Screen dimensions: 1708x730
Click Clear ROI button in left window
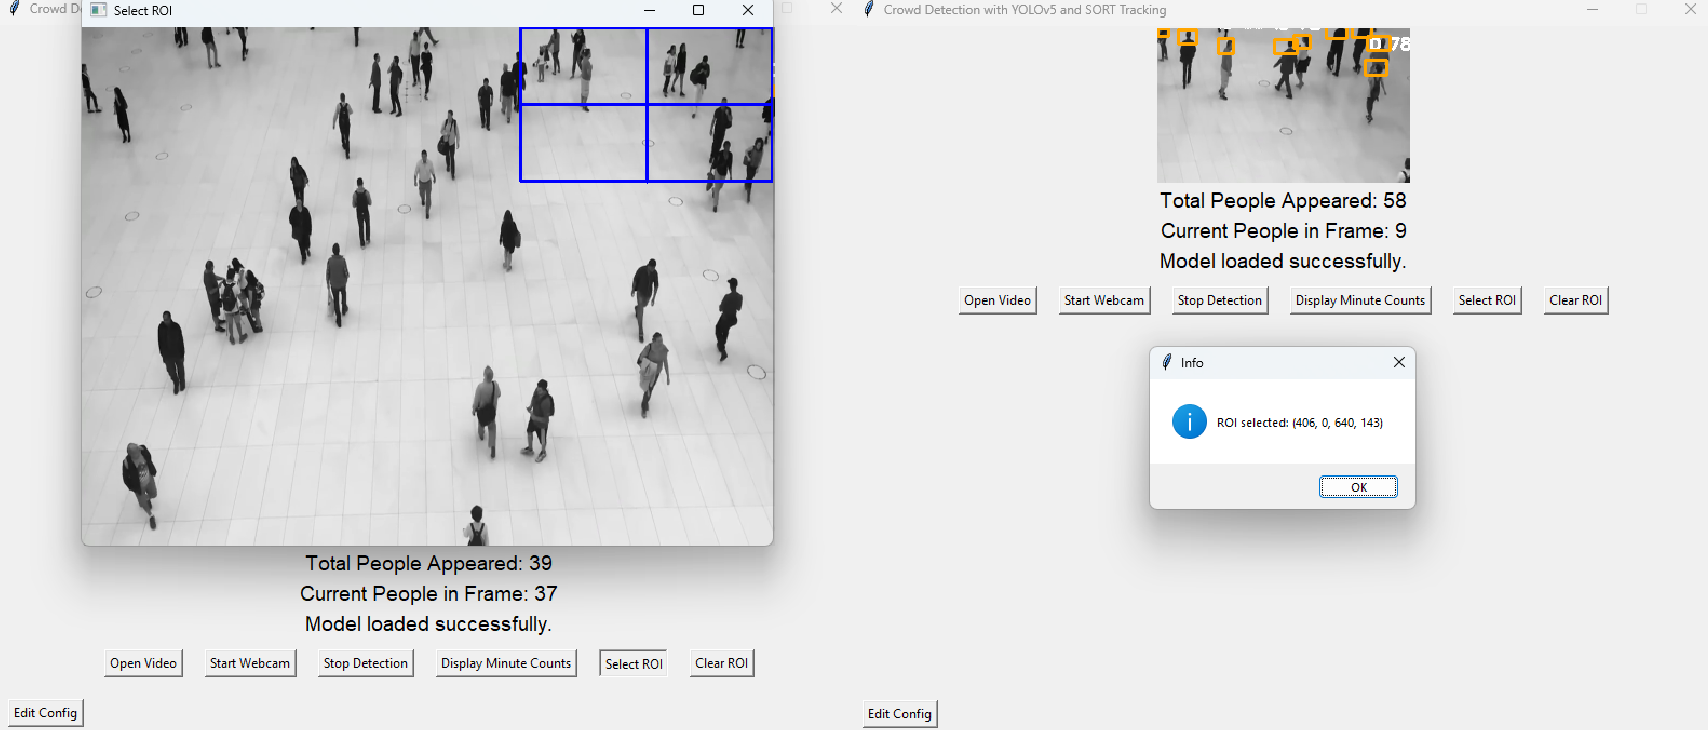tap(721, 663)
